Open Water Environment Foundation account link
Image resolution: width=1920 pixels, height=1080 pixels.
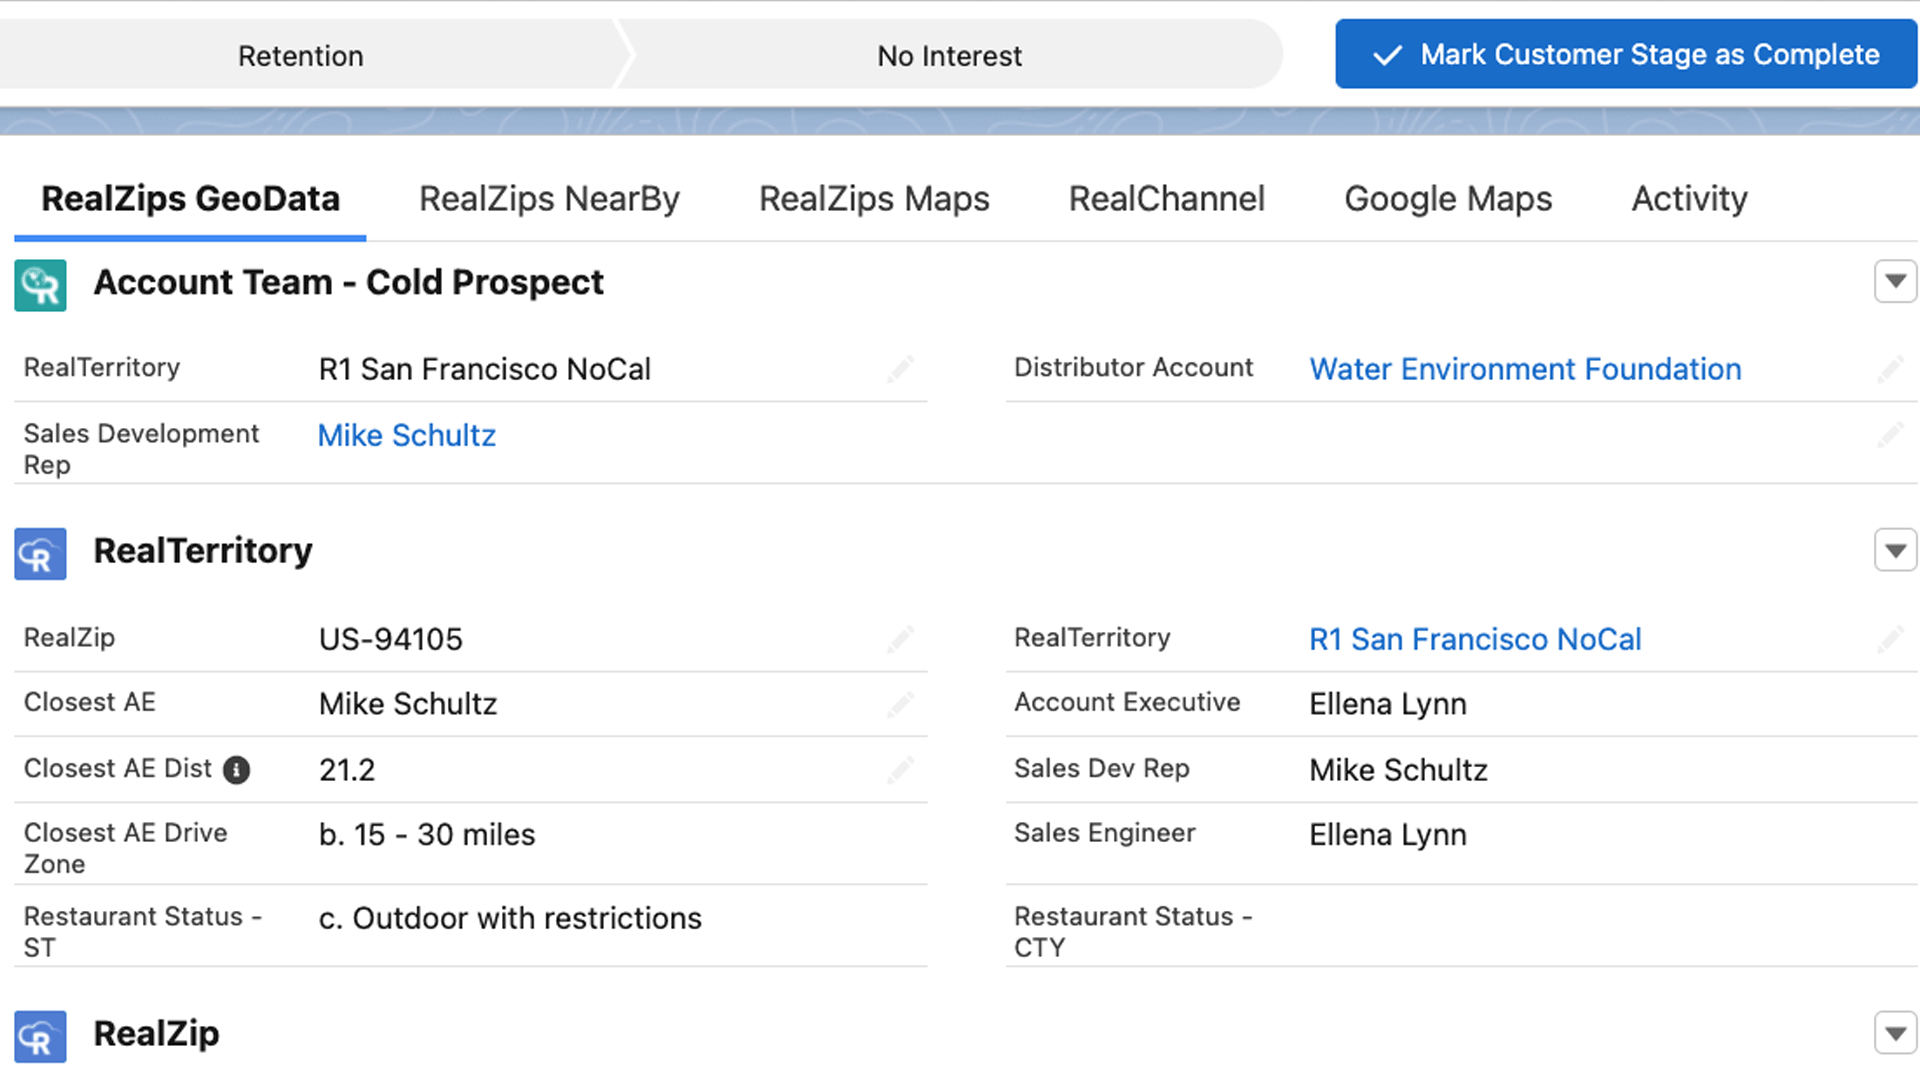[1525, 369]
